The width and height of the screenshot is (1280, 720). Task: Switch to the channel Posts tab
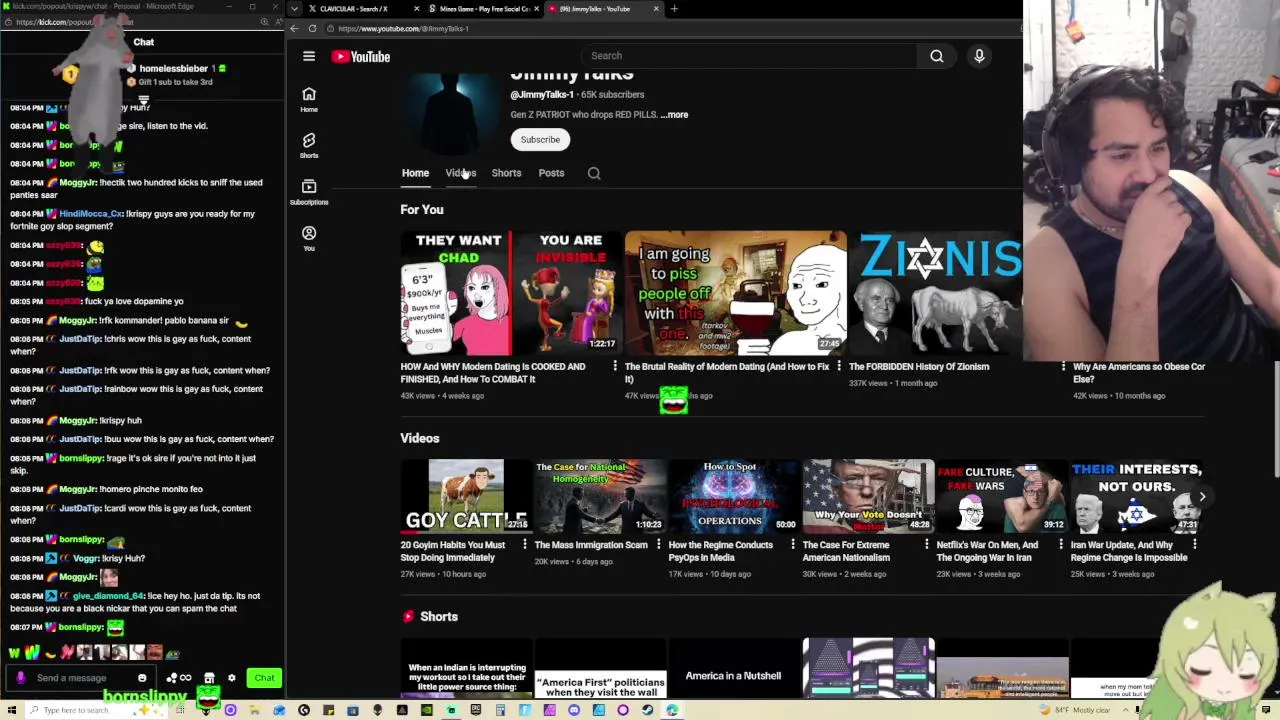(x=551, y=173)
